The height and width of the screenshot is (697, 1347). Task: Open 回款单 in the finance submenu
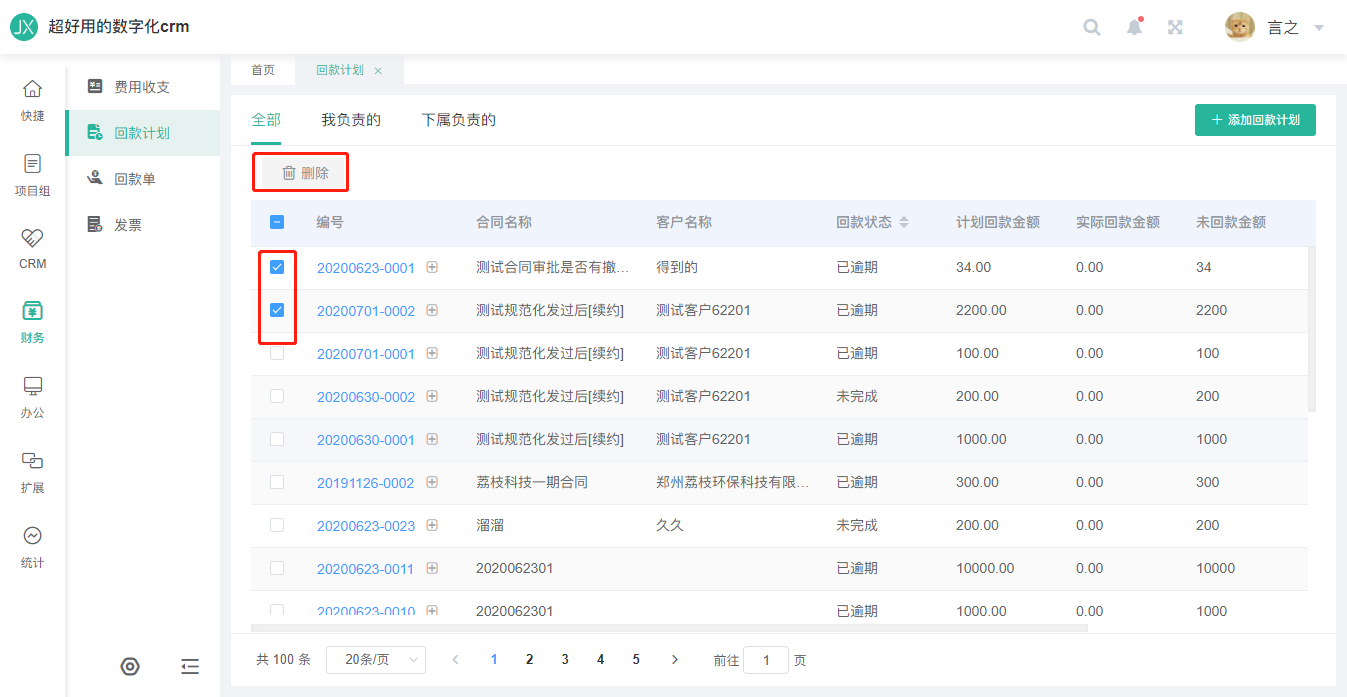click(135, 179)
